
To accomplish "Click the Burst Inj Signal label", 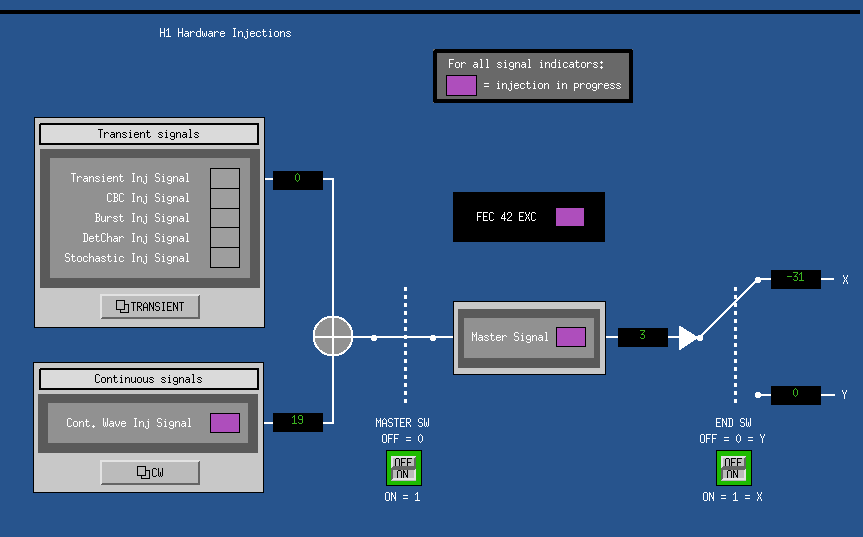I will click(142, 218).
